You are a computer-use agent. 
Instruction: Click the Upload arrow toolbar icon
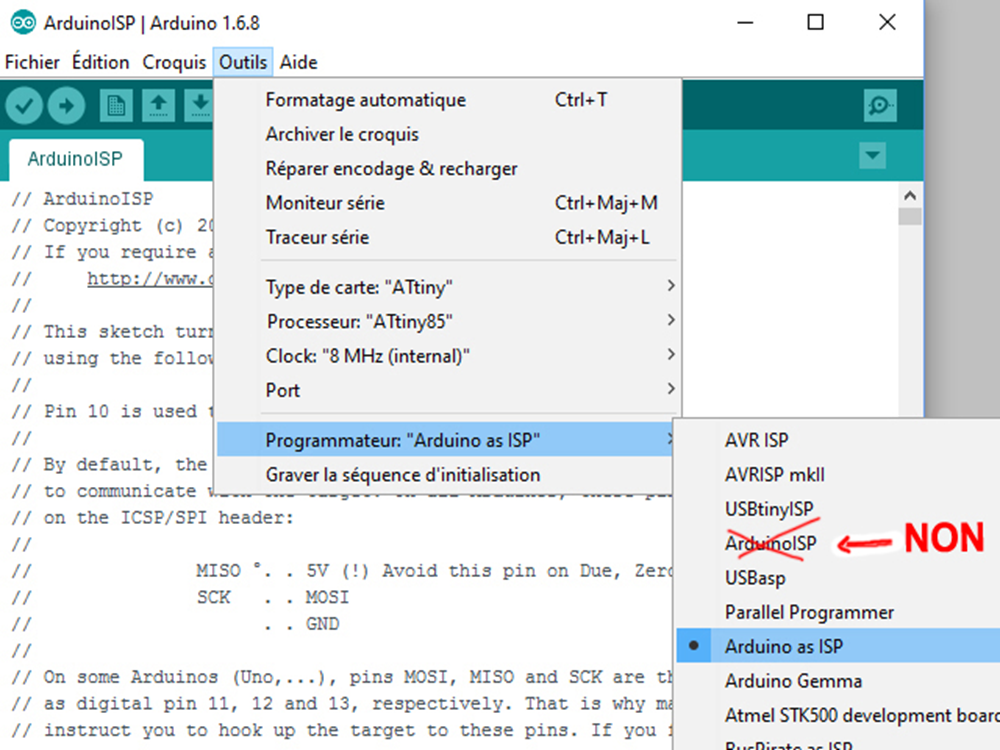(66, 105)
